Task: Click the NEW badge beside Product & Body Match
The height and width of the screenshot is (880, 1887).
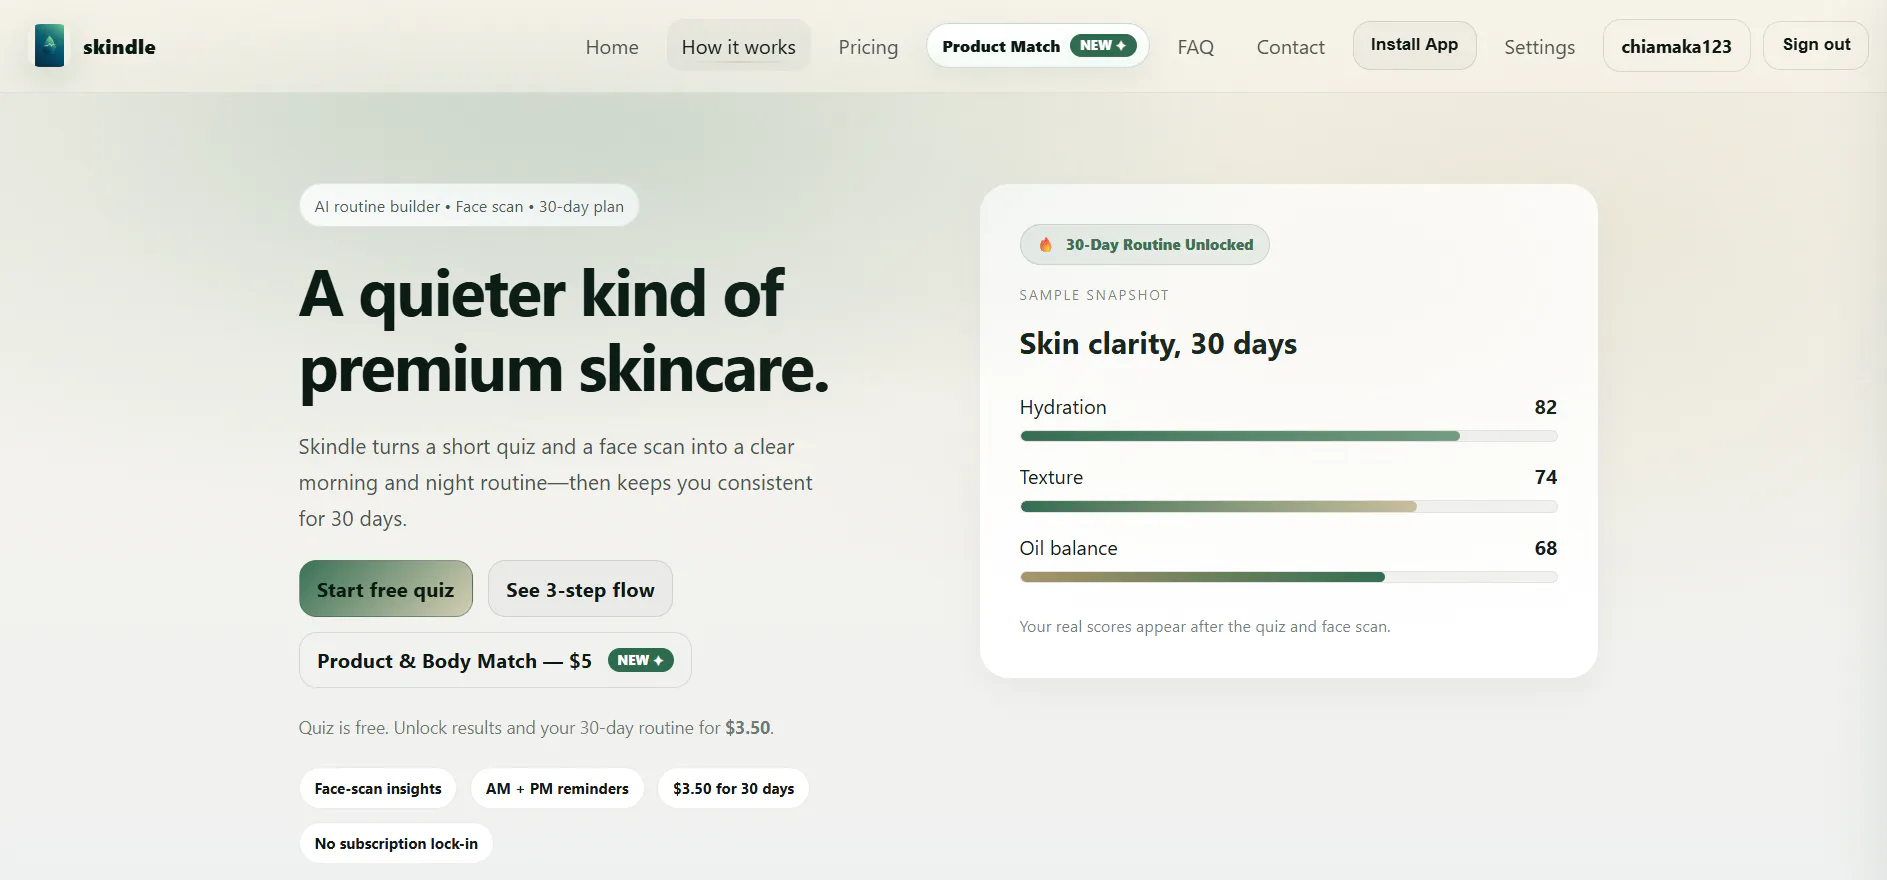Action: (x=641, y=660)
